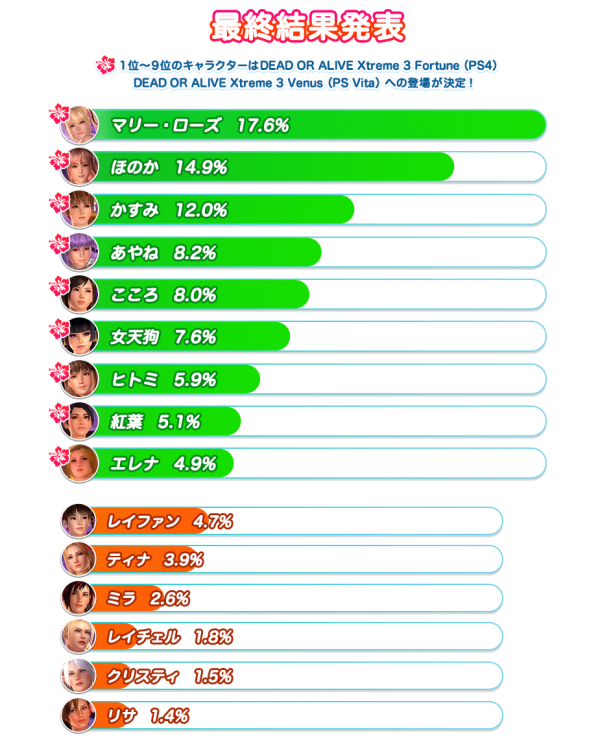This screenshot has height=747, width=600.
Task: Click the クリスティ character portrait icon
Action: click(78, 676)
